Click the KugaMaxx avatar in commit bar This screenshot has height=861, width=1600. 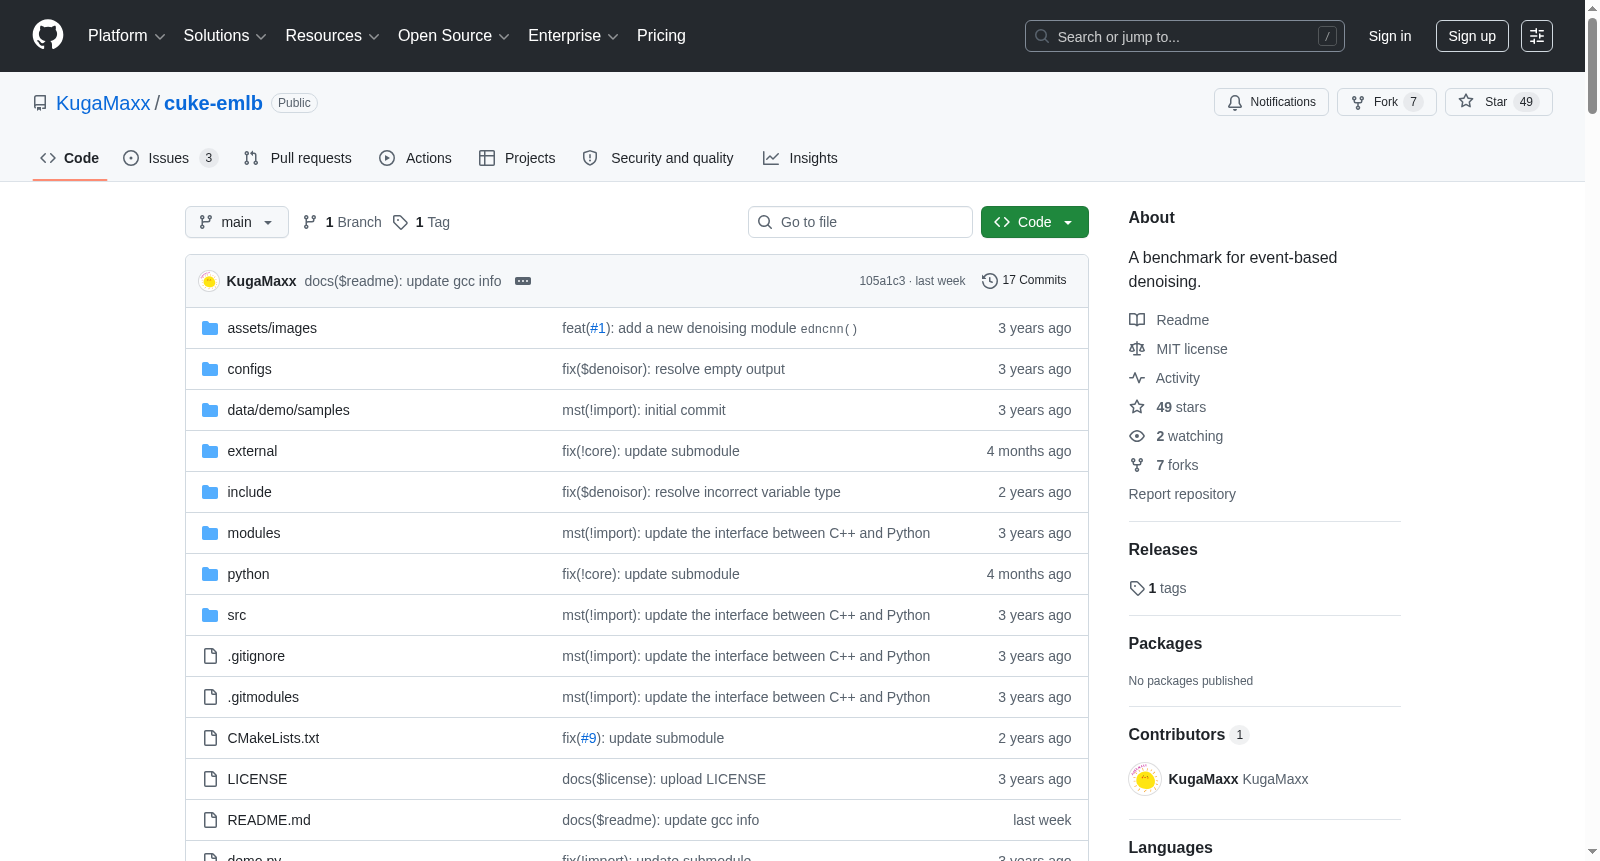[209, 281]
